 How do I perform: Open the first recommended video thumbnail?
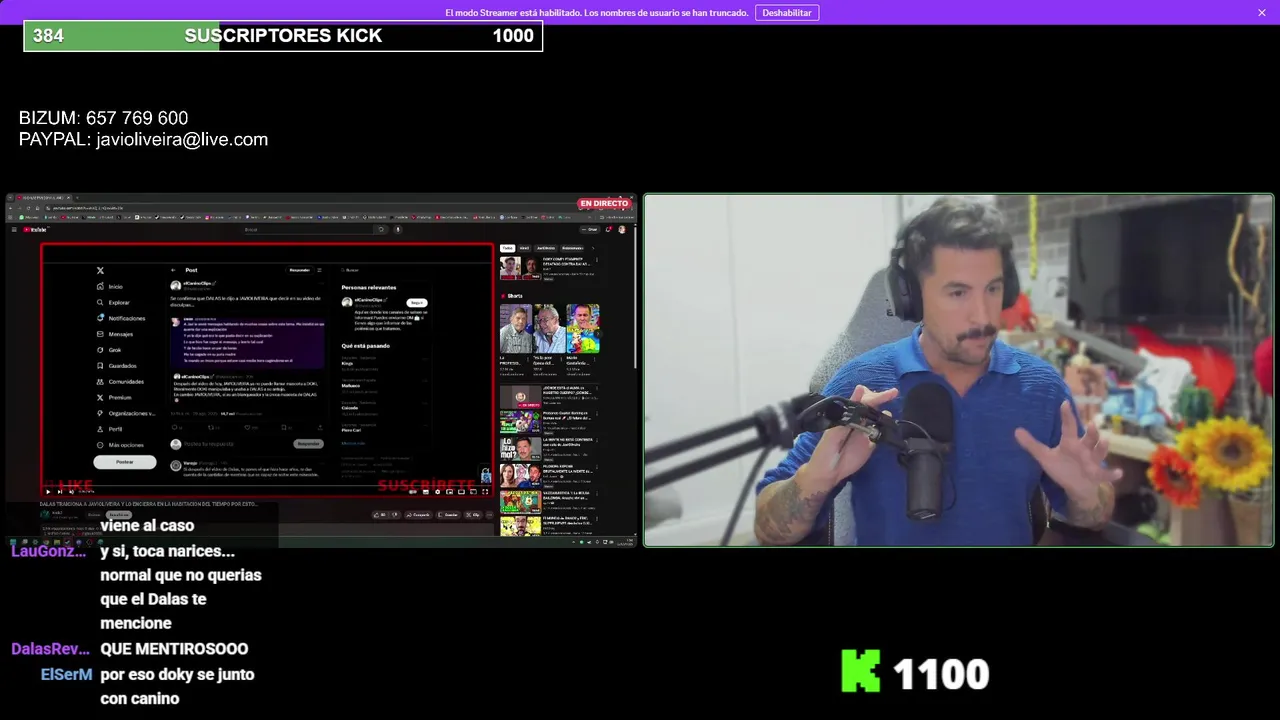coord(520,266)
